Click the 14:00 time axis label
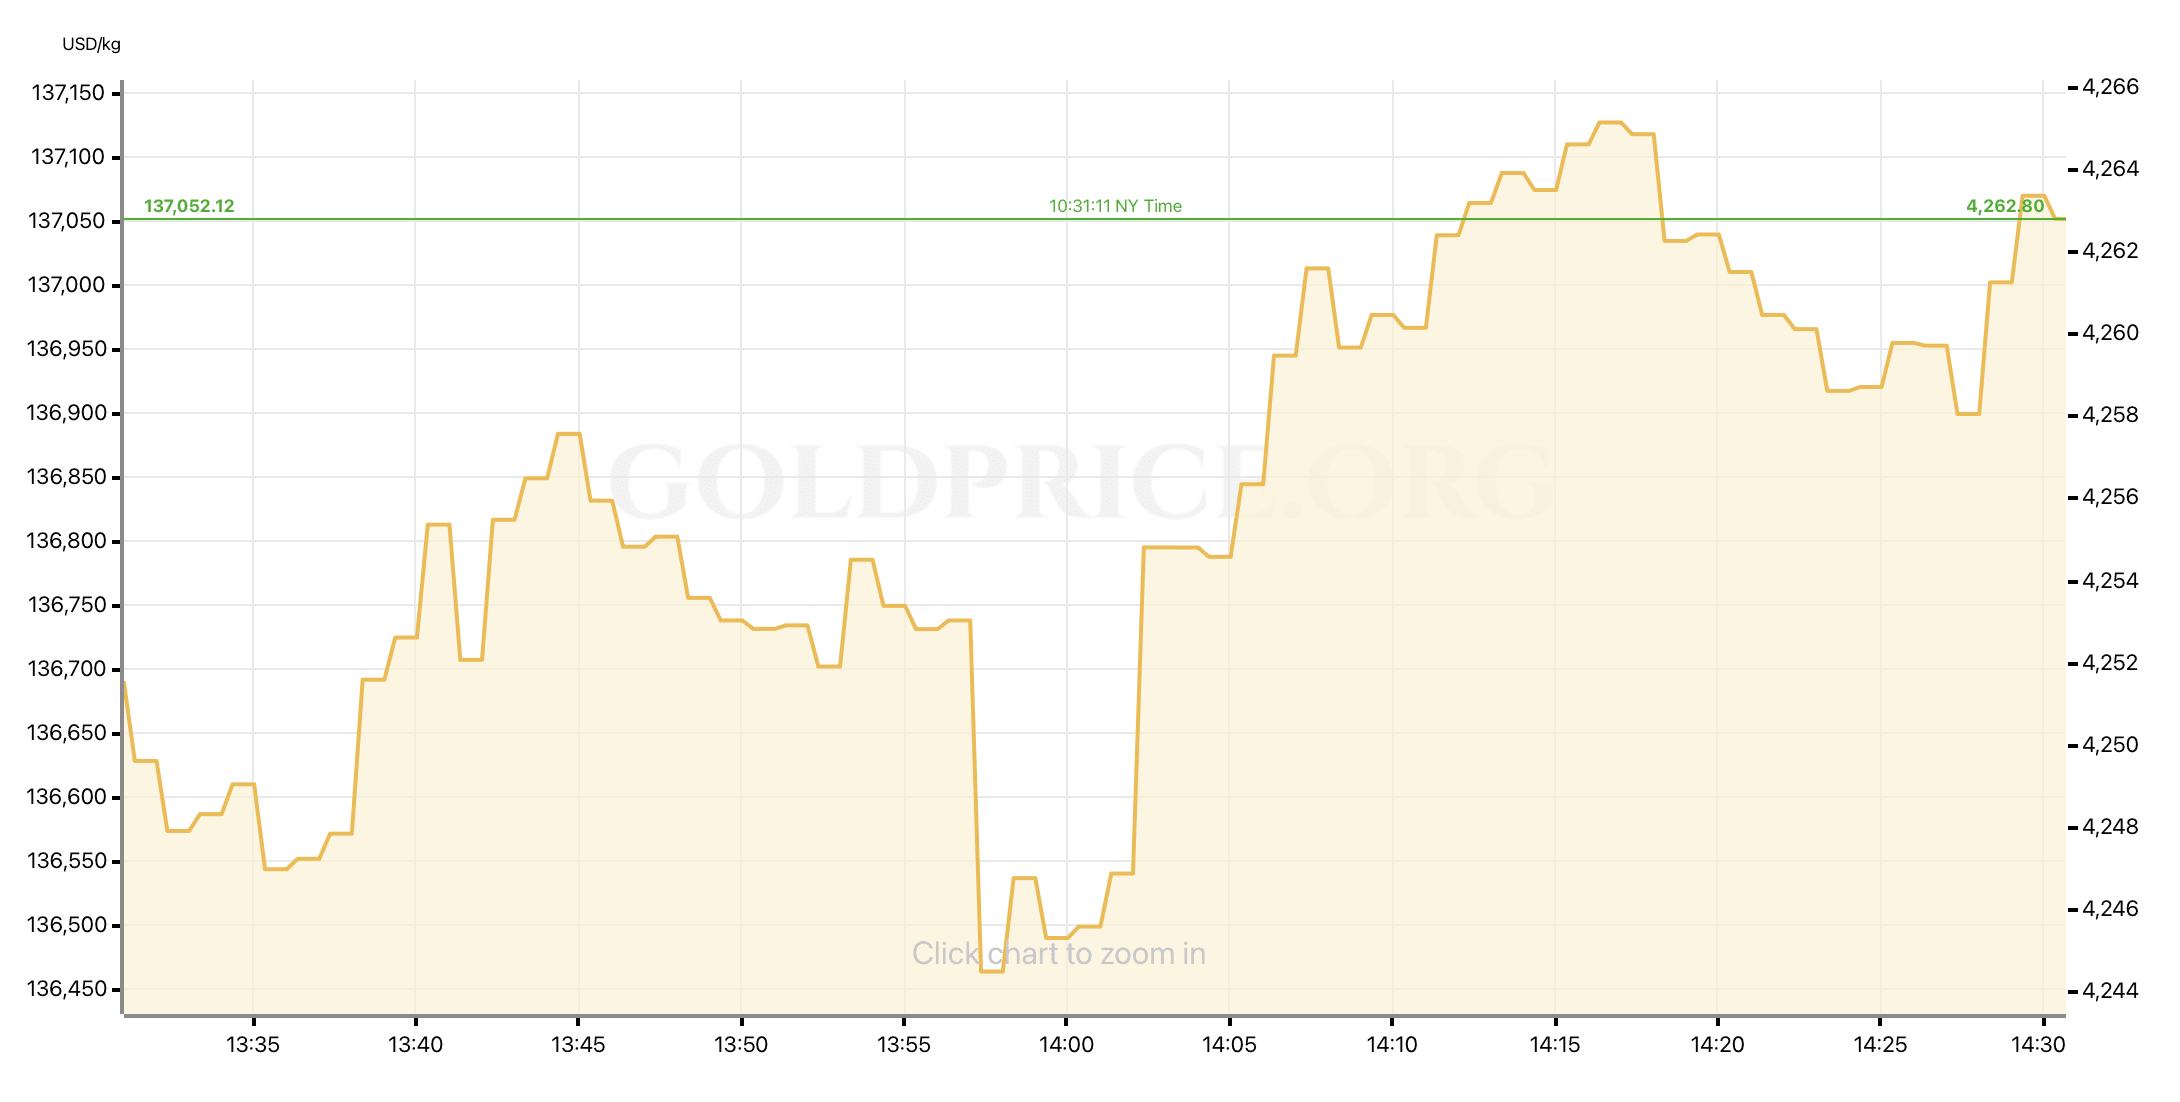This screenshot has height=1102, width=2180. pos(1066,1045)
